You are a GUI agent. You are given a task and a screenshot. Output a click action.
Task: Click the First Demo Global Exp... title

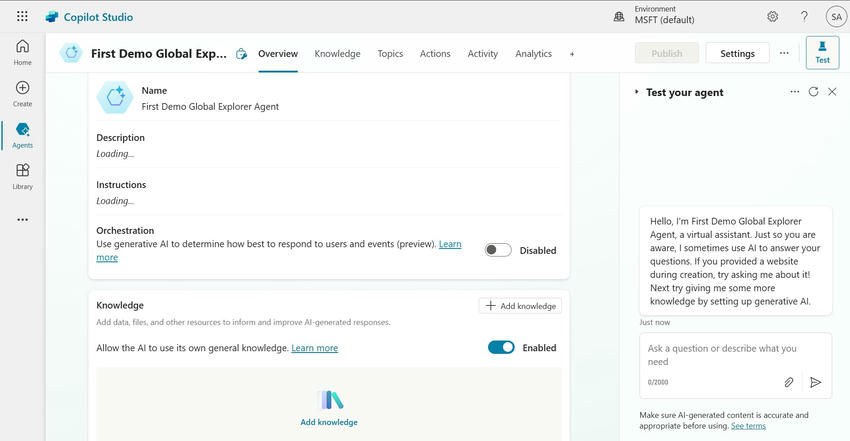159,53
